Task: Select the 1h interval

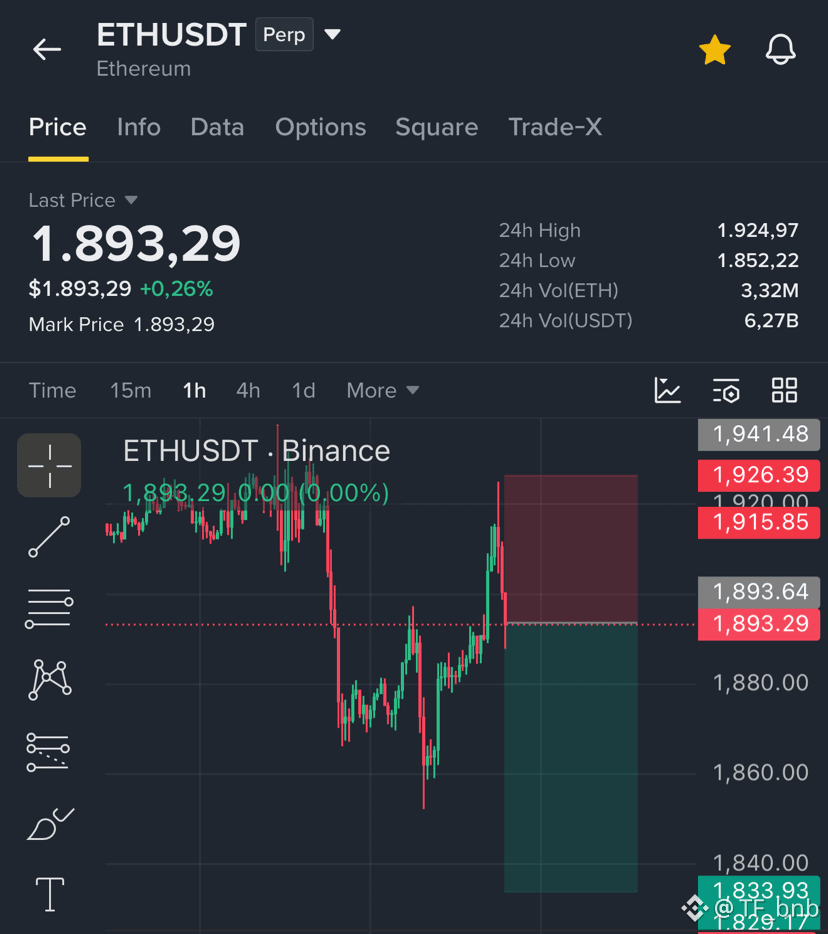Action: point(194,391)
